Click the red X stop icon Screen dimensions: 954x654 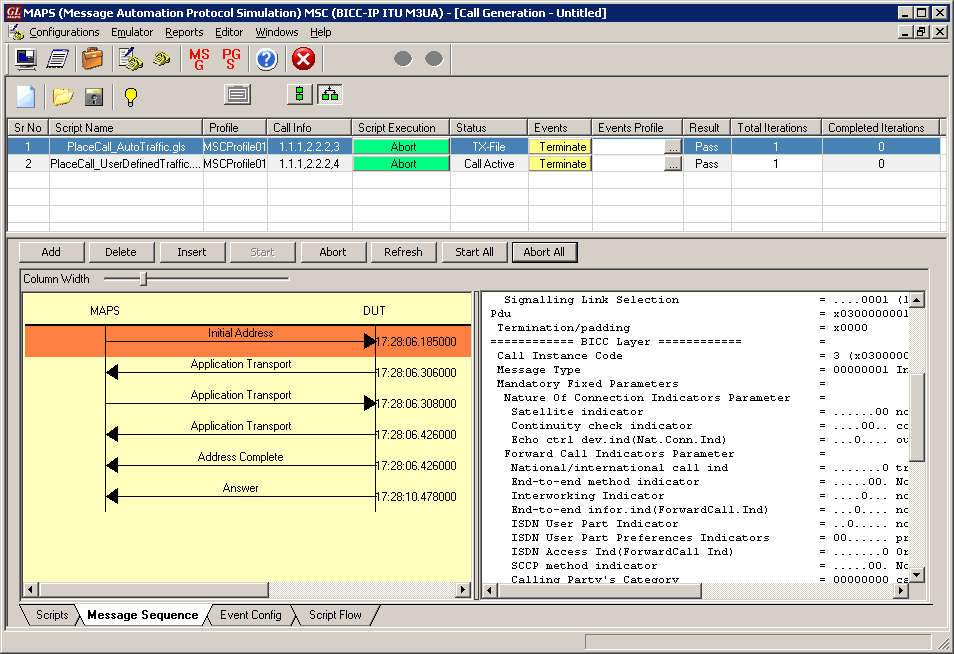303,59
